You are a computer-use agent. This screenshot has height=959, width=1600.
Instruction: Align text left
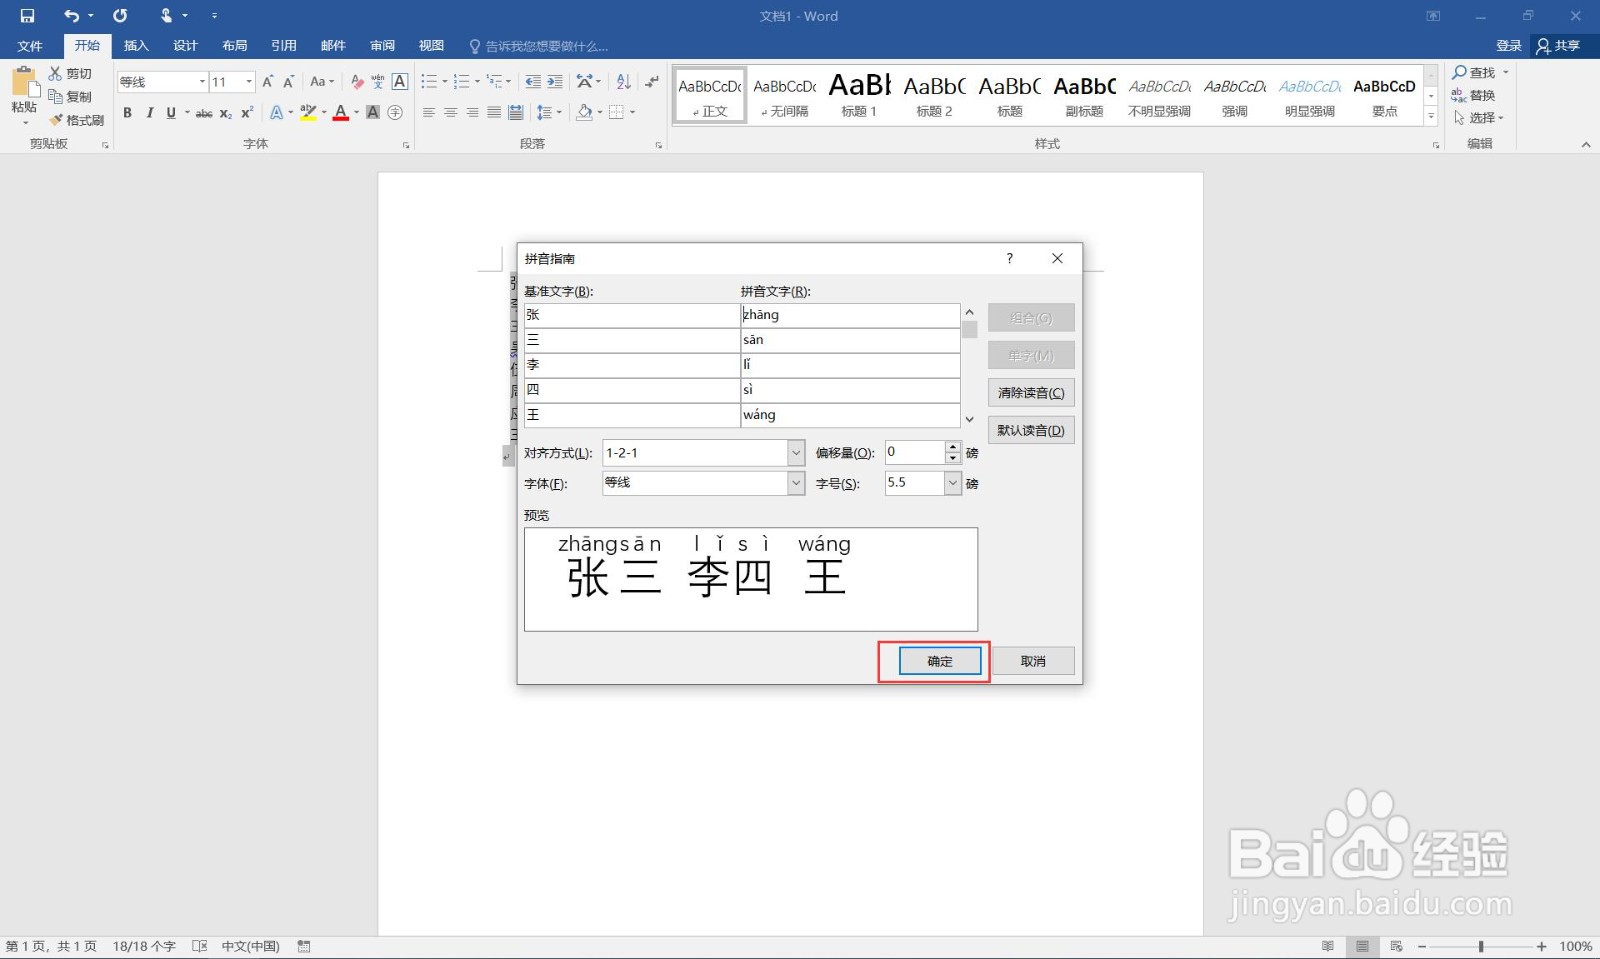pos(429,113)
